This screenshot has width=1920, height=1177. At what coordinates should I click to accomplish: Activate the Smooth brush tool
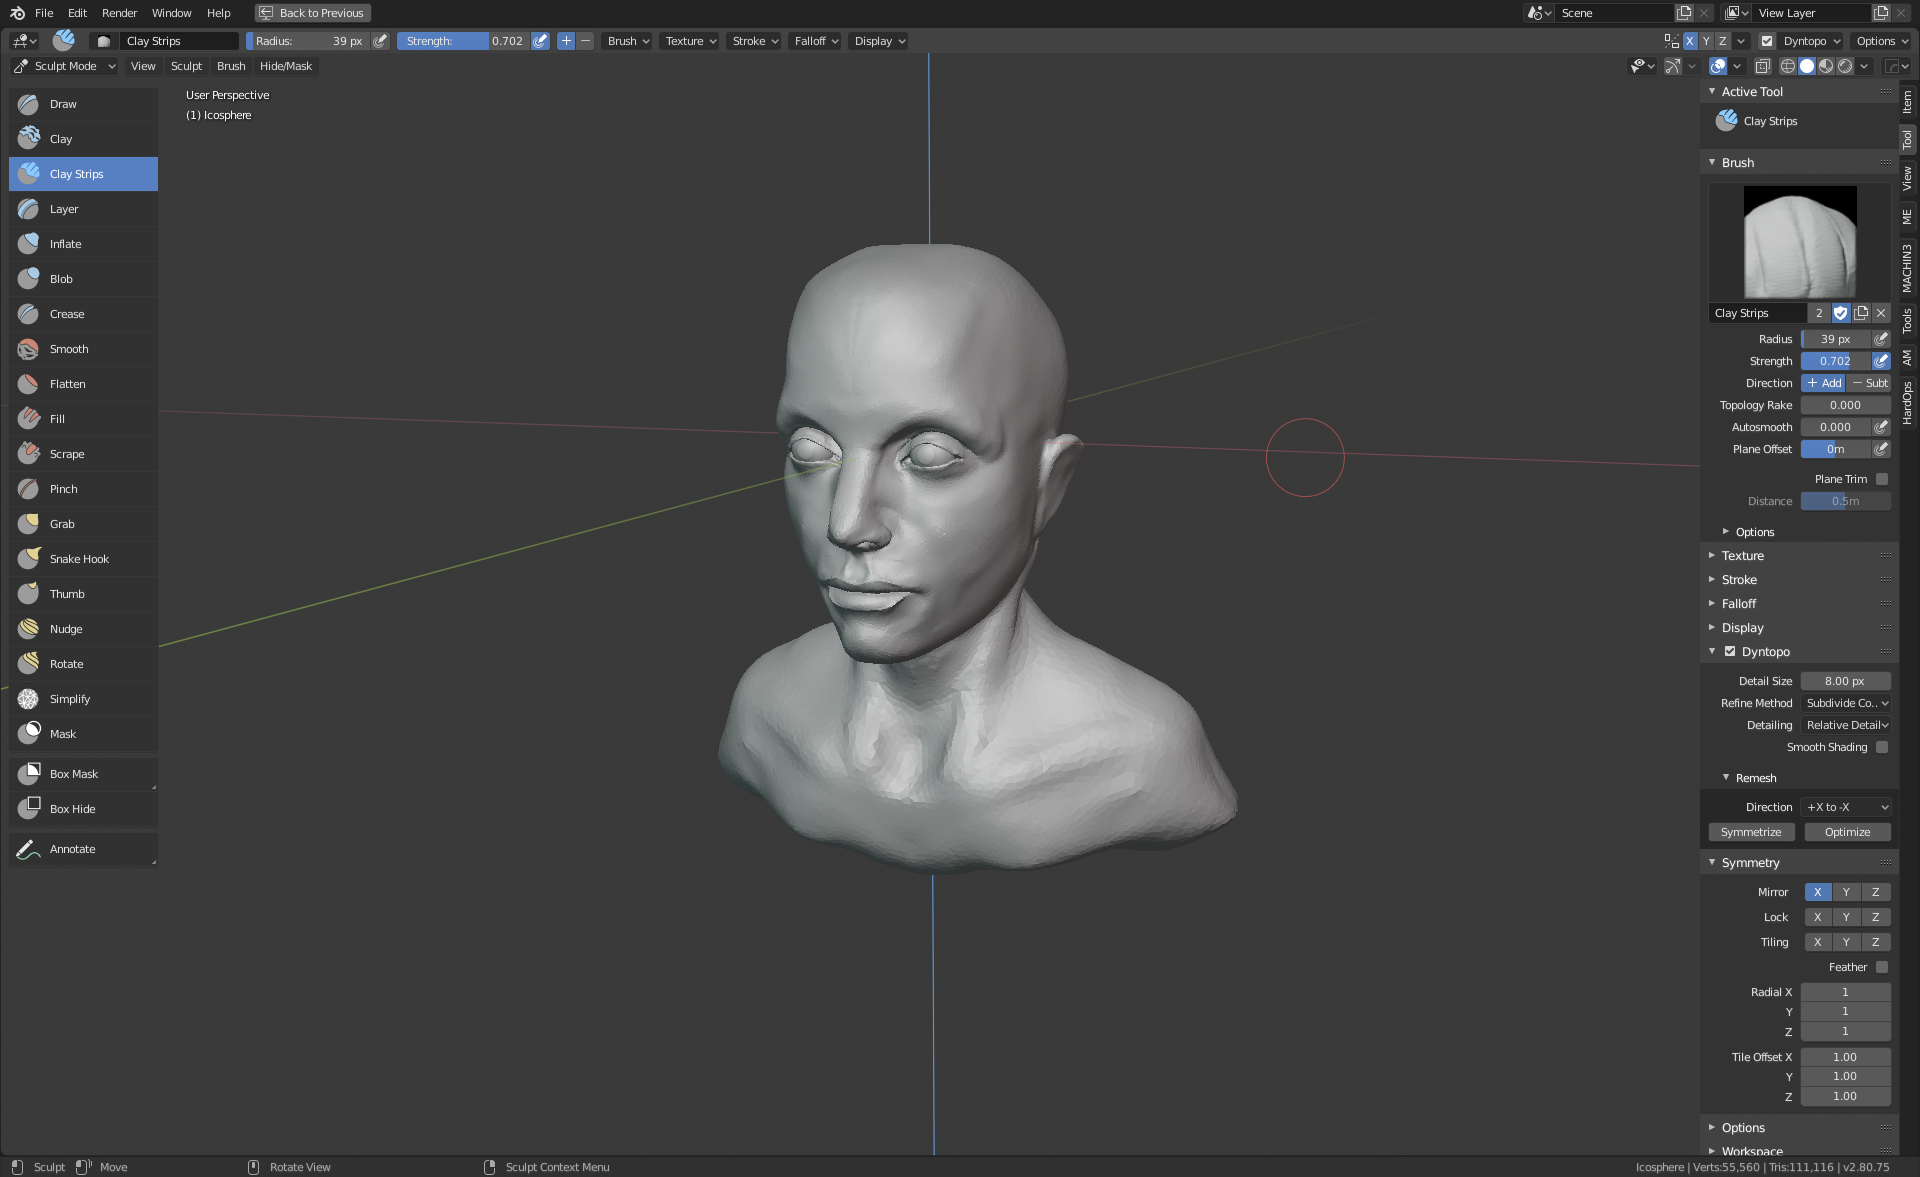coord(69,349)
